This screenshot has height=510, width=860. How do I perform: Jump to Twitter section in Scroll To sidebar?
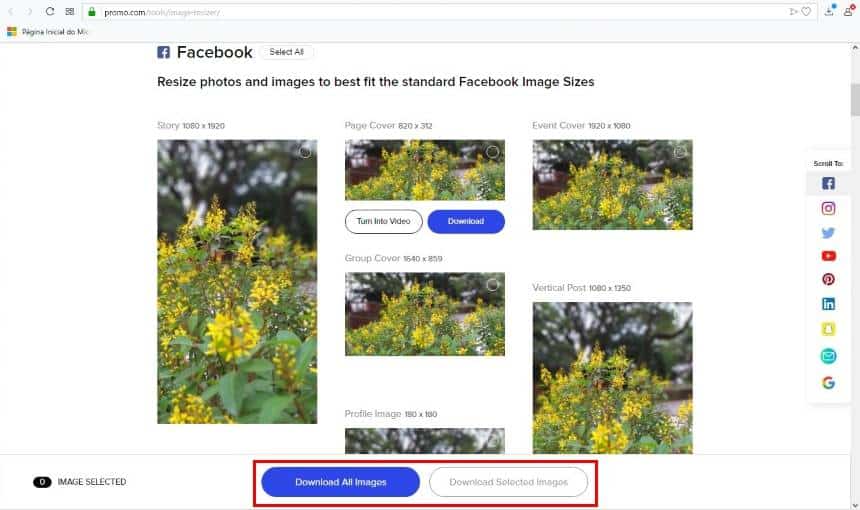(x=828, y=233)
